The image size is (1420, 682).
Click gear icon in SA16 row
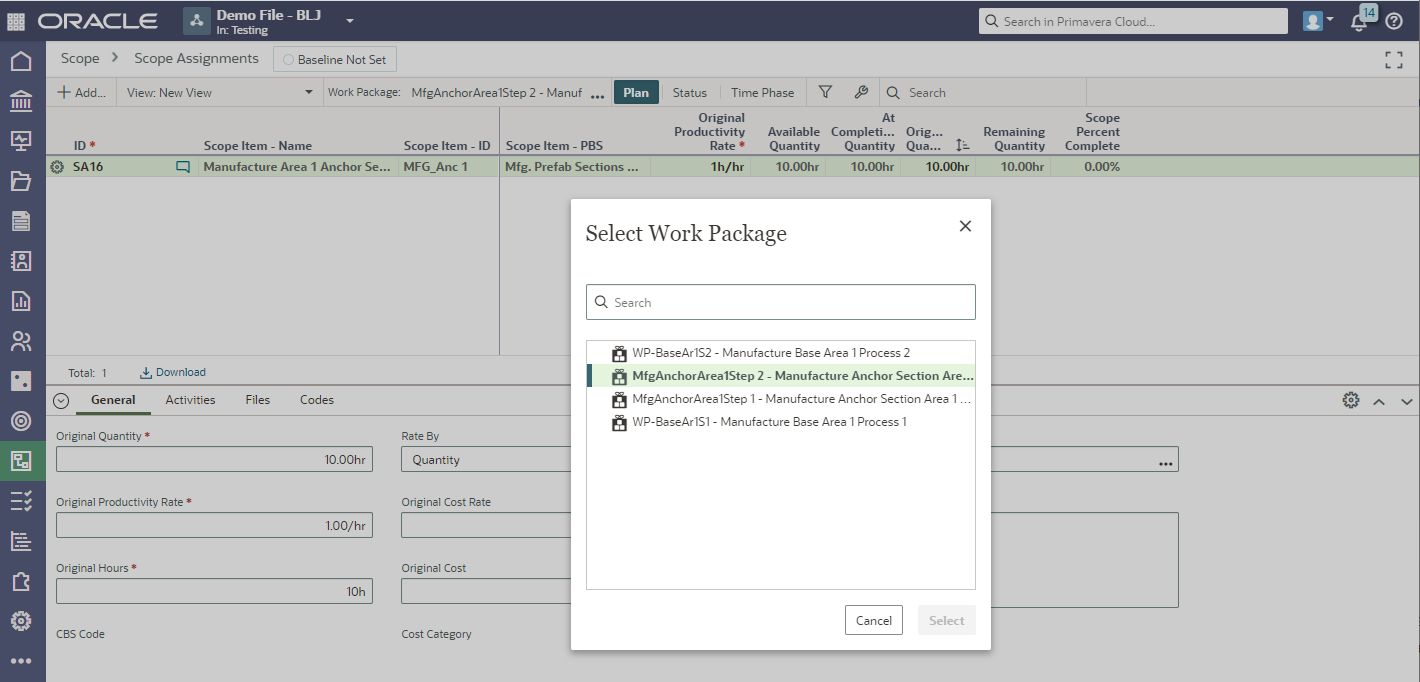(57, 167)
